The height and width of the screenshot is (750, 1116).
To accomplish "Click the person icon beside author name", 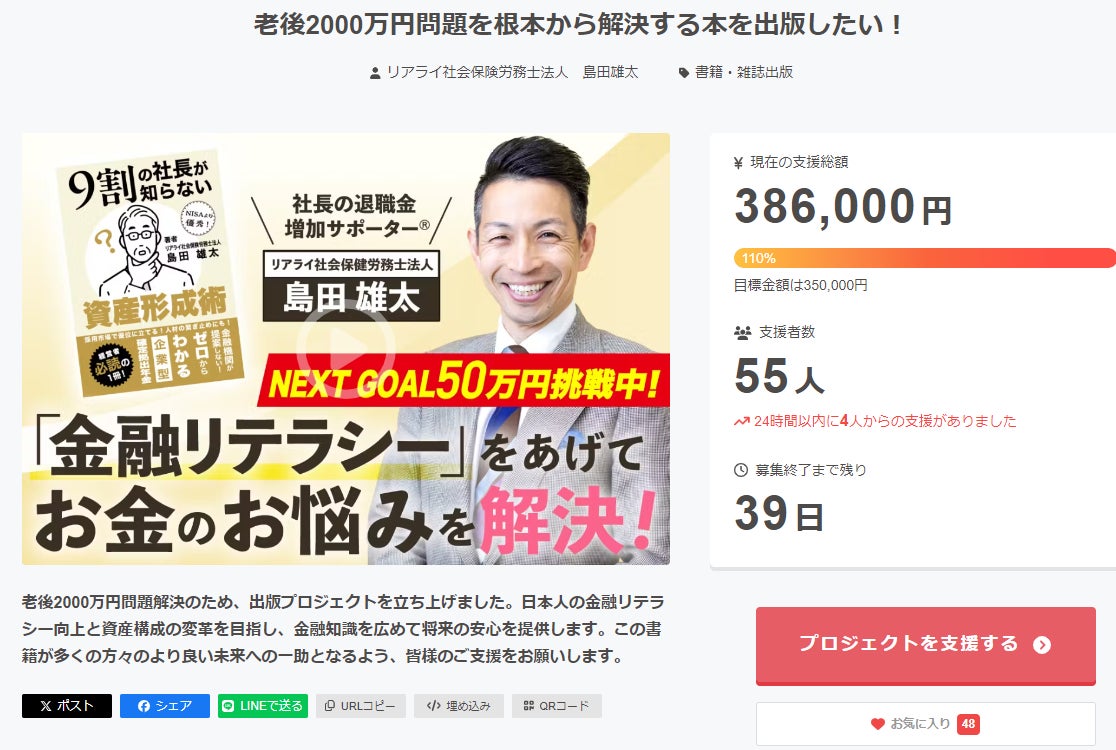I will pos(375,73).
